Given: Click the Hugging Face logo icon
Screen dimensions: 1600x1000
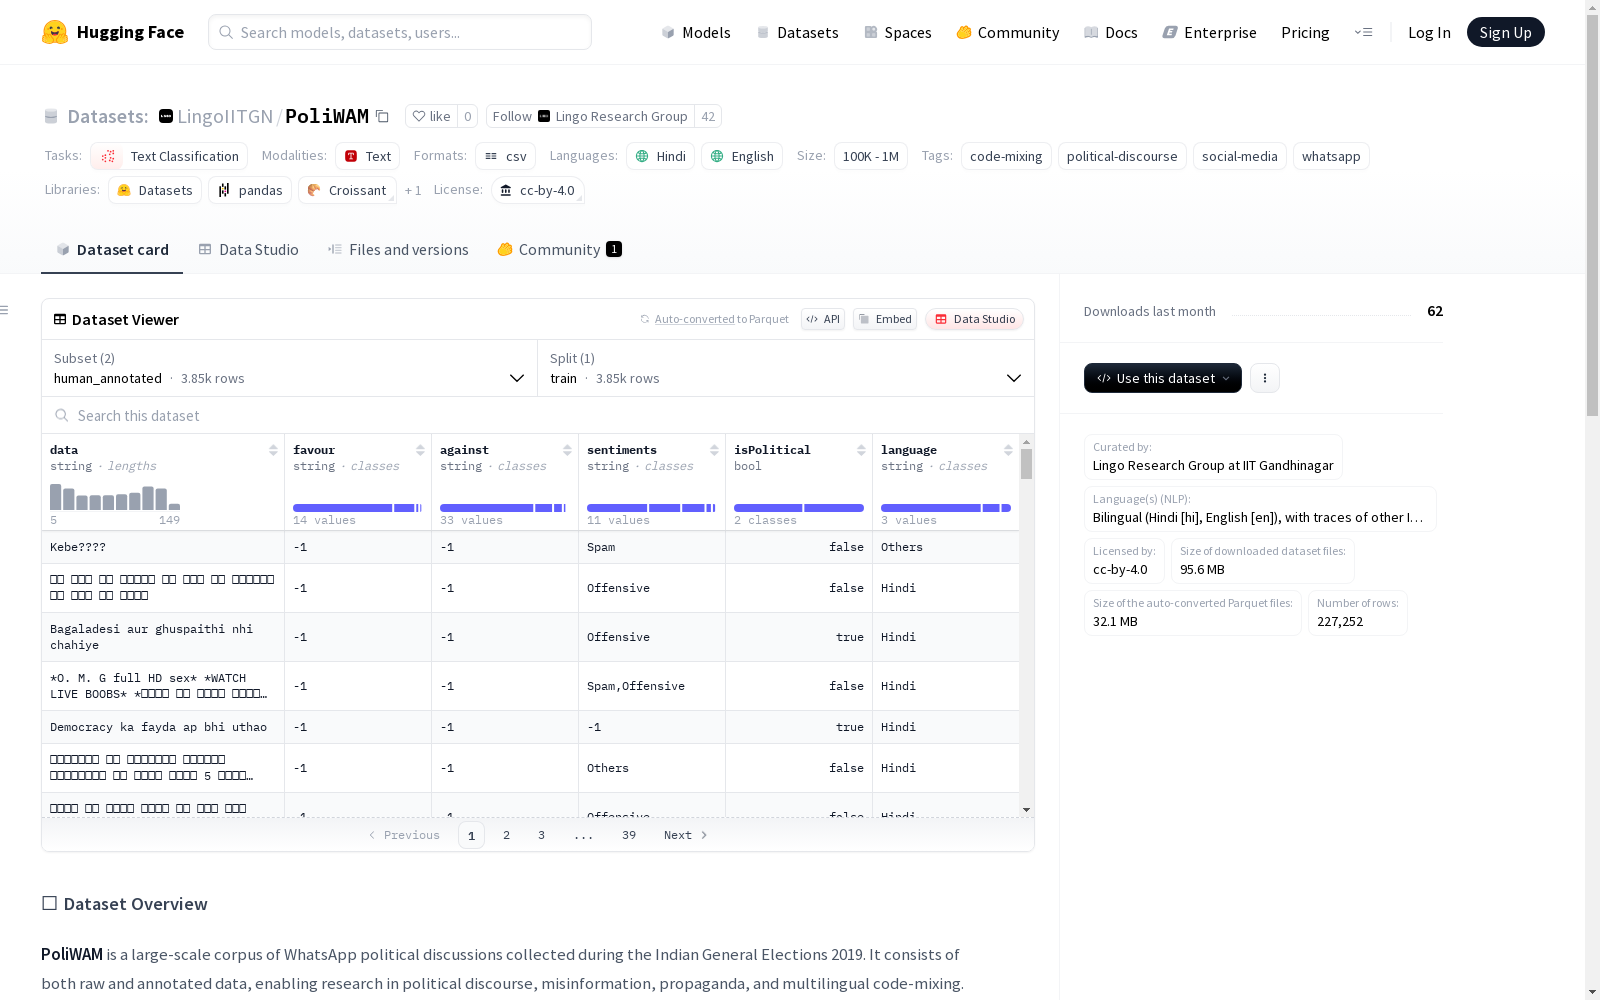Looking at the screenshot, I should point(55,32).
